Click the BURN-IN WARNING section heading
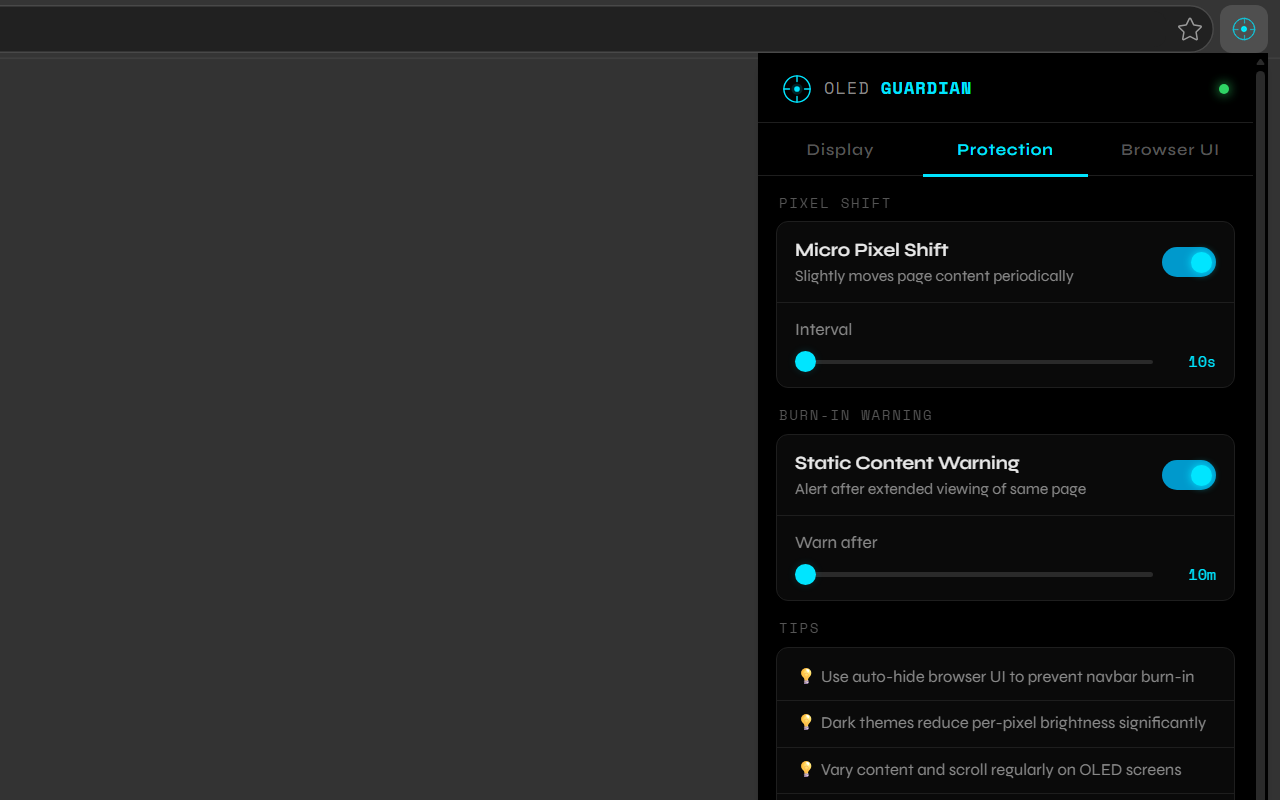The height and width of the screenshot is (800, 1280). point(856,415)
